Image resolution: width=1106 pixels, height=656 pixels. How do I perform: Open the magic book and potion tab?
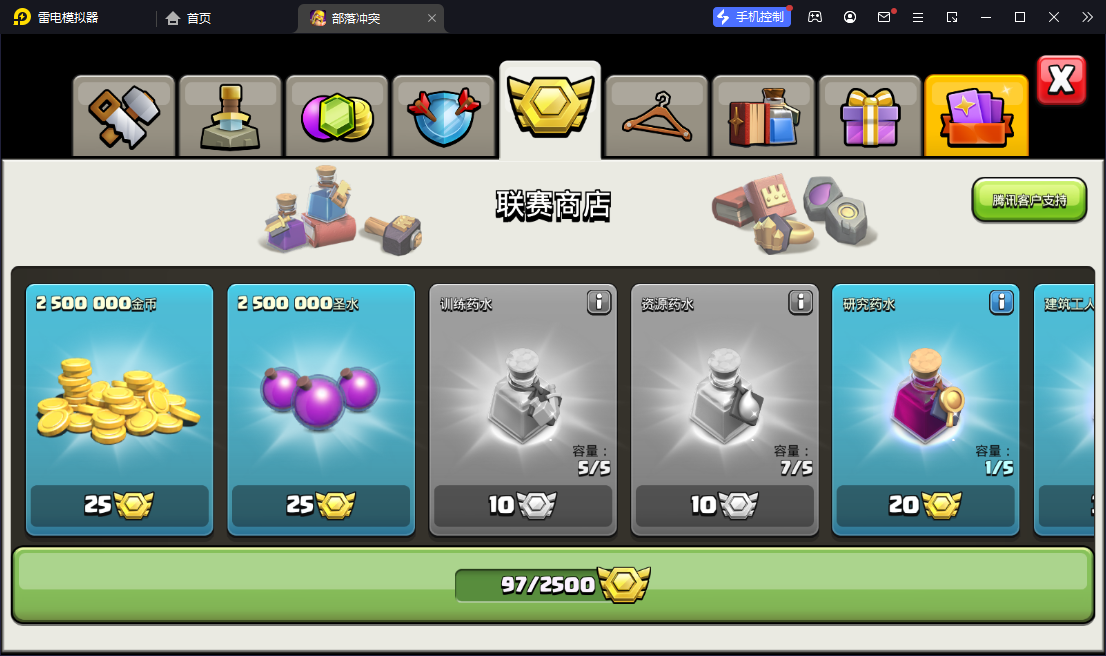(763, 116)
